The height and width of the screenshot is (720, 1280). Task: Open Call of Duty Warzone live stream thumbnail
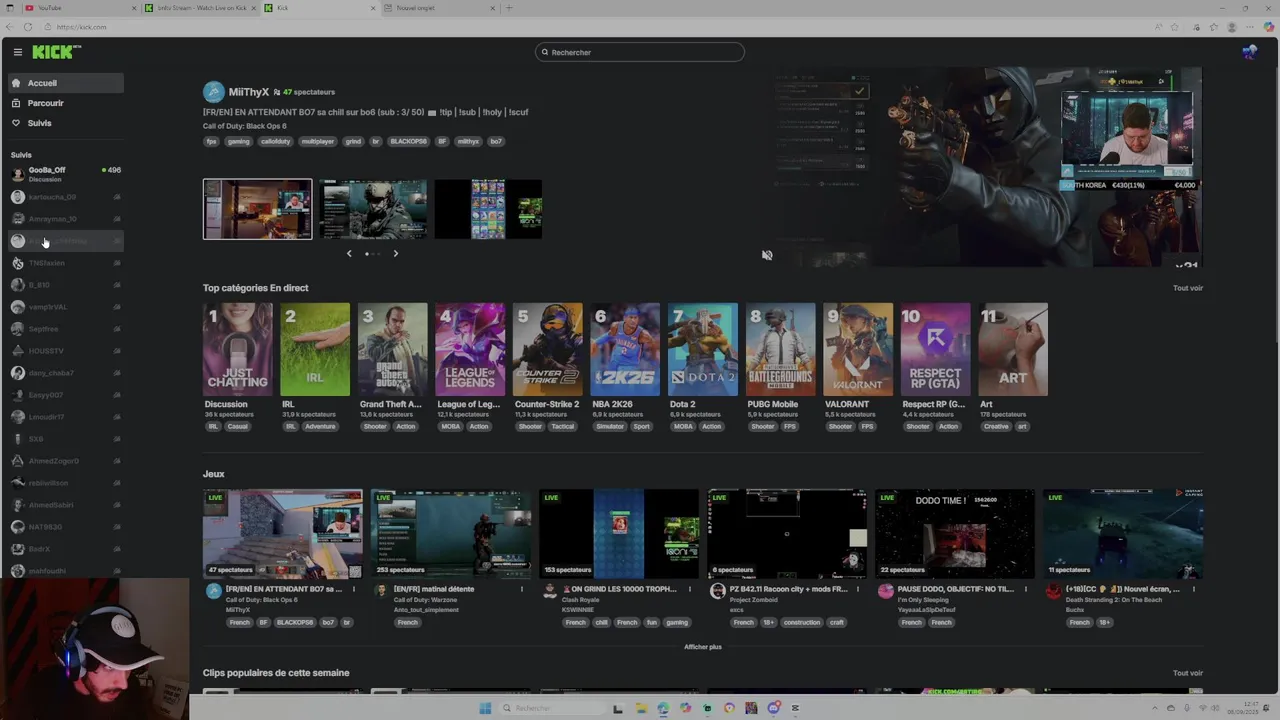click(x=451, y=534)
